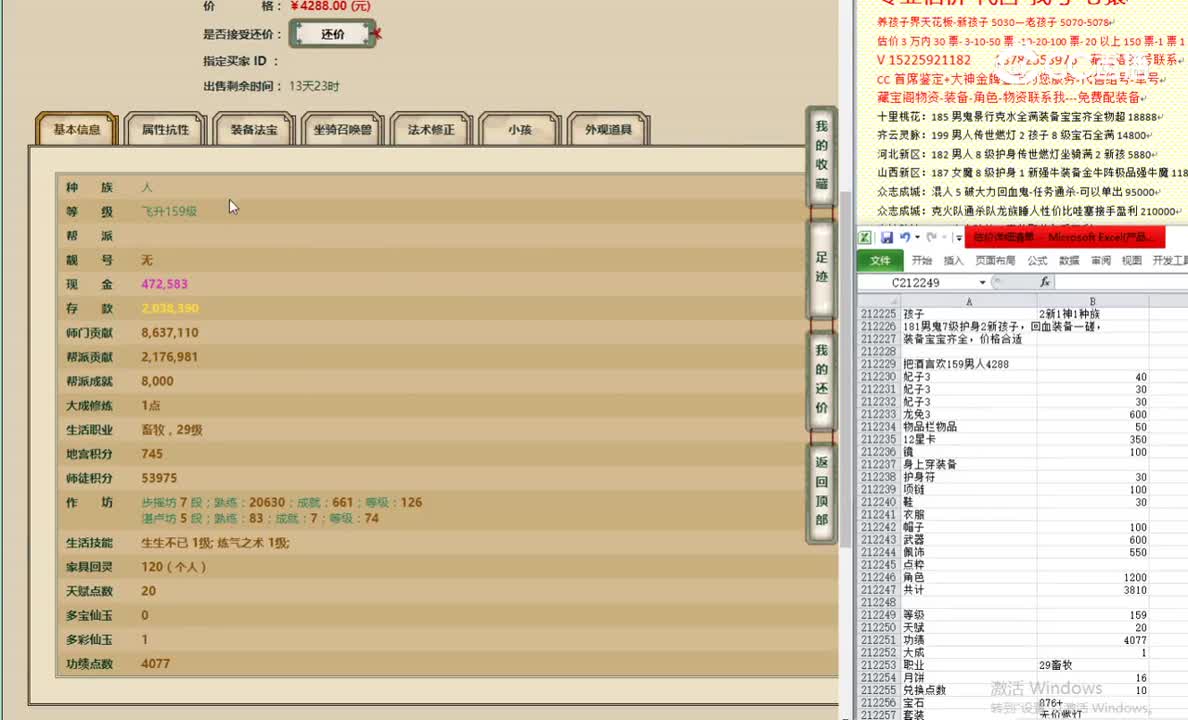Click the price text ¥4288.00
The height and width of the screenshot is (720, 1188).
coord(330,6)
